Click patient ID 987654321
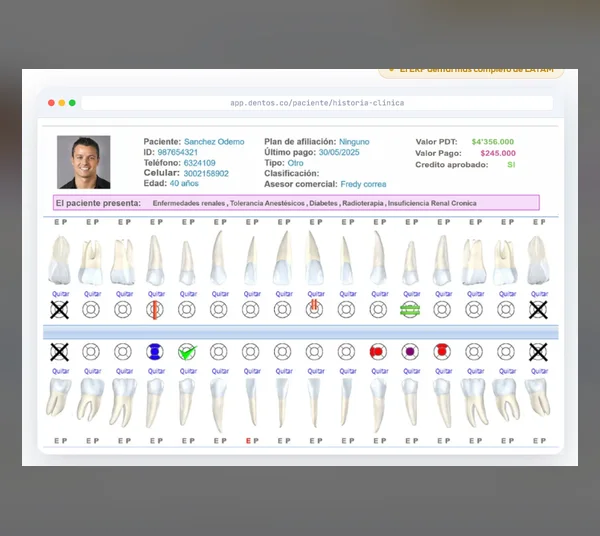 178,152
